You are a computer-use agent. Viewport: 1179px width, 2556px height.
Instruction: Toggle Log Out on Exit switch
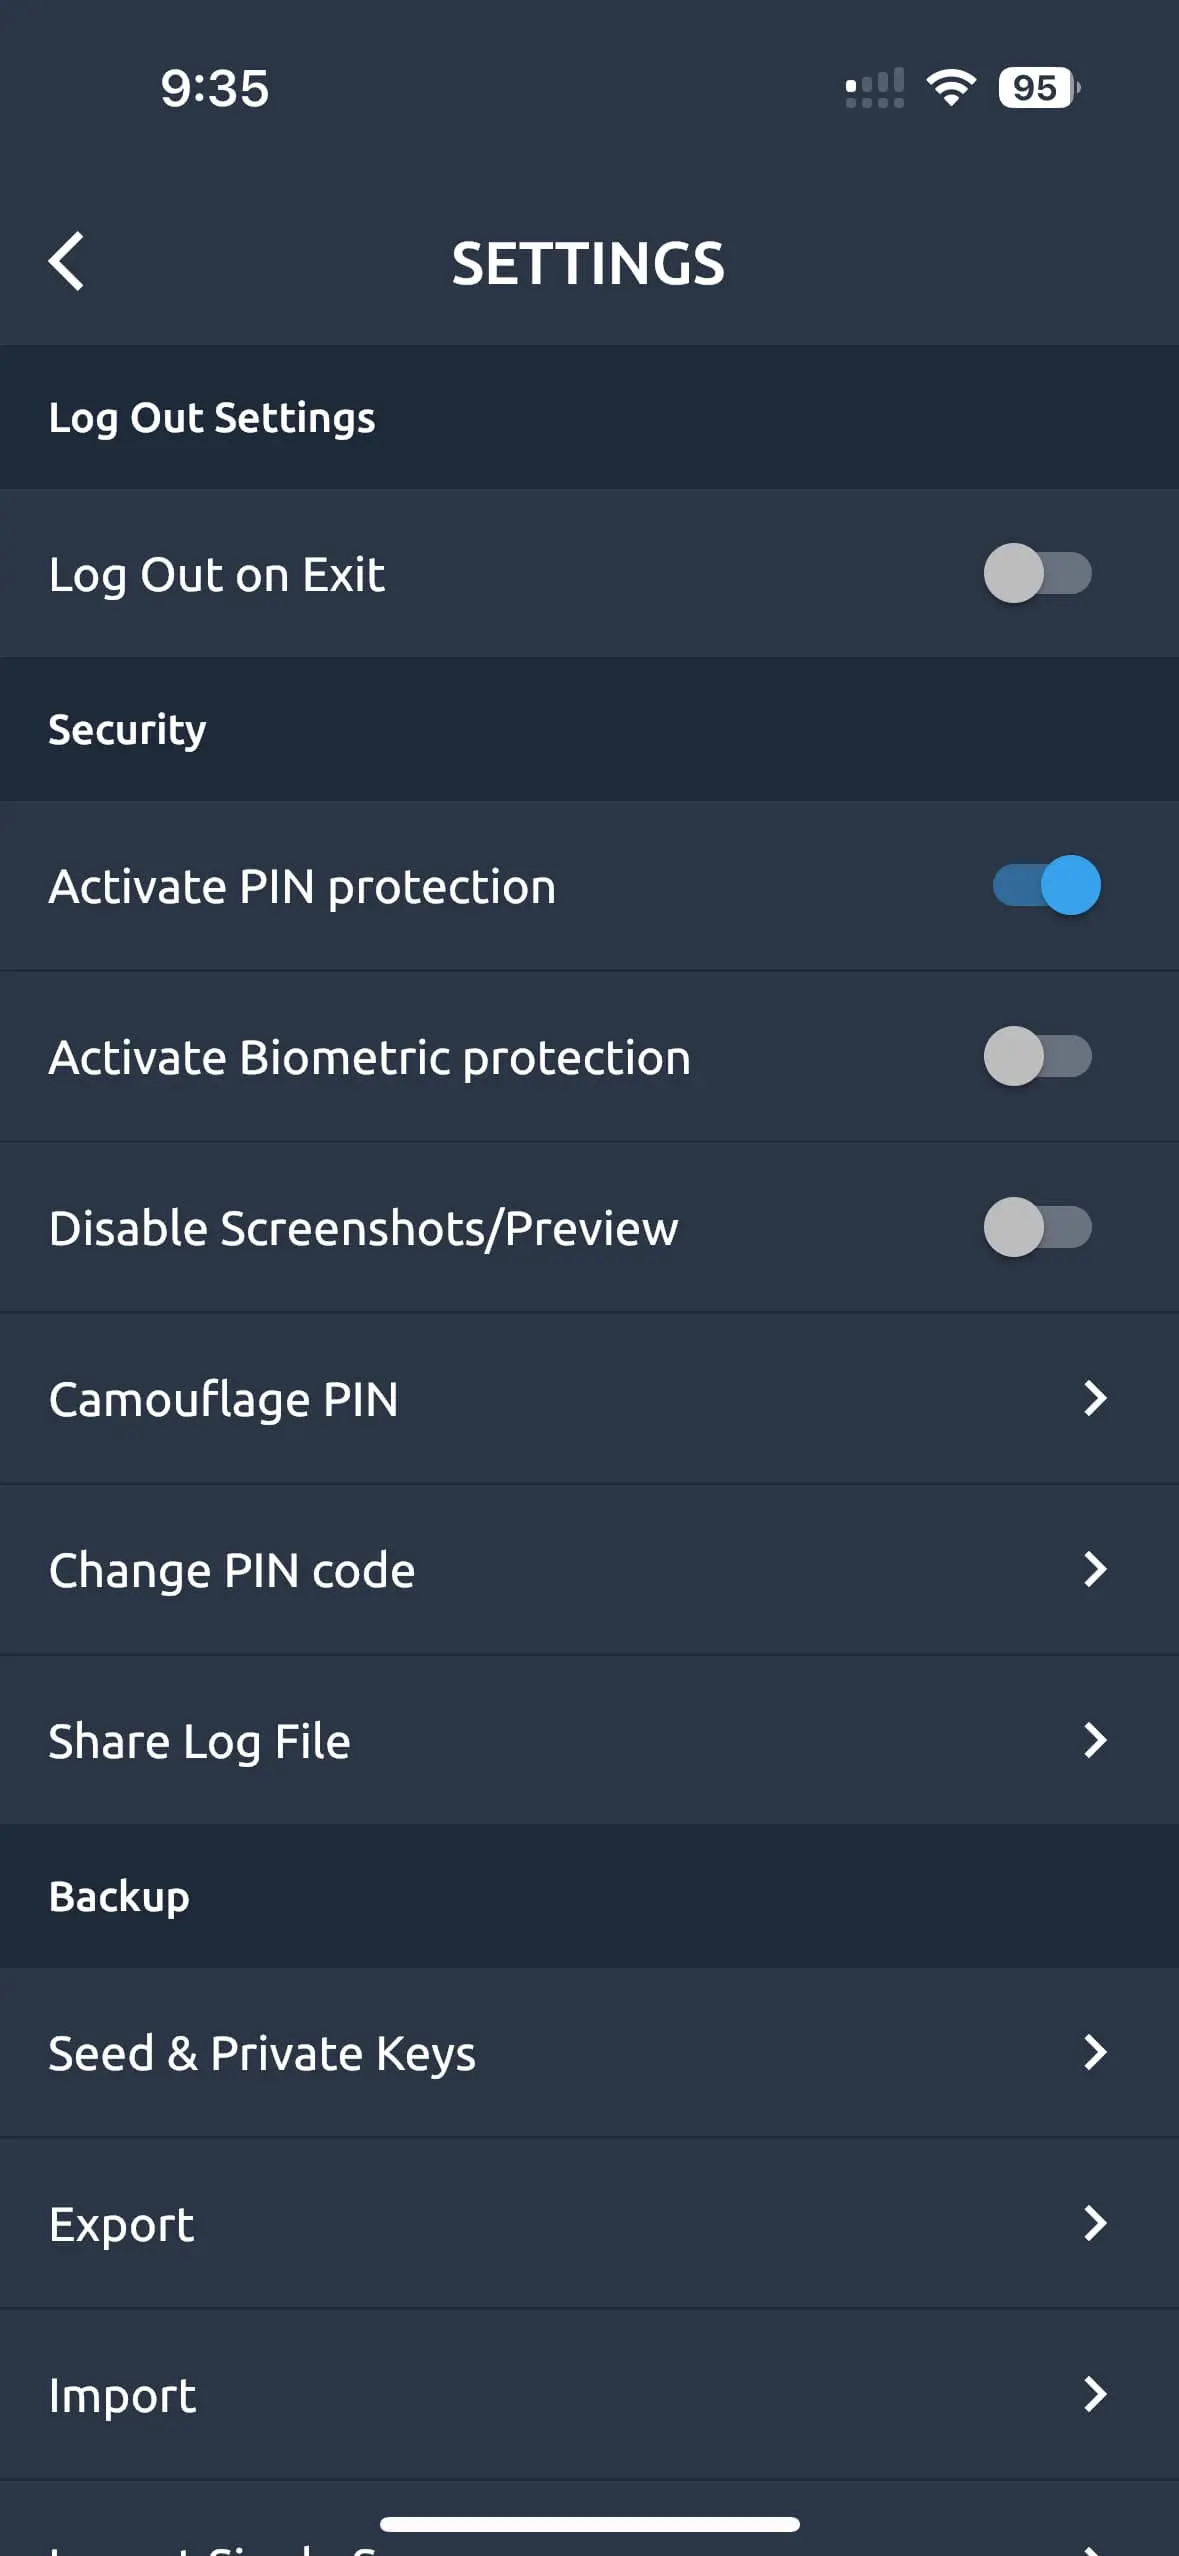tap(1036, 573)
